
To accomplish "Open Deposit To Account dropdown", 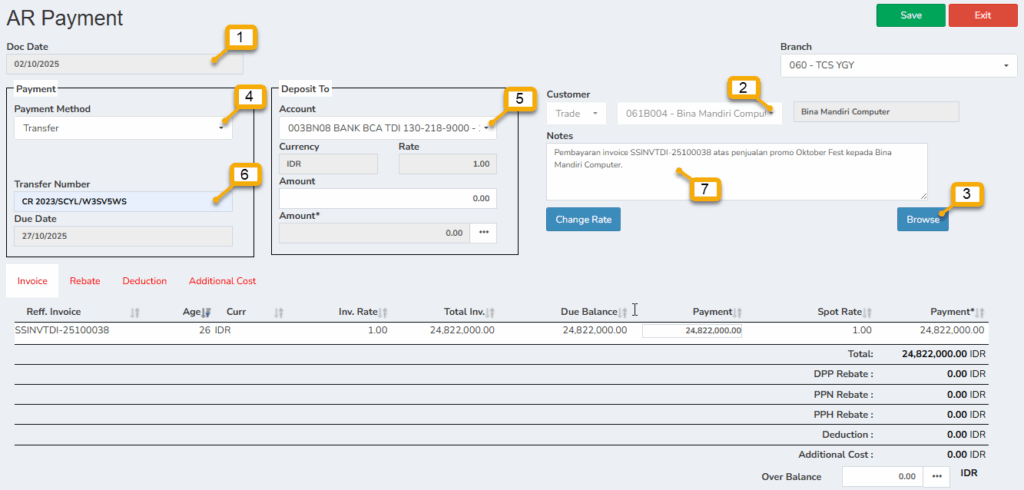I will [x=387, y=128].
